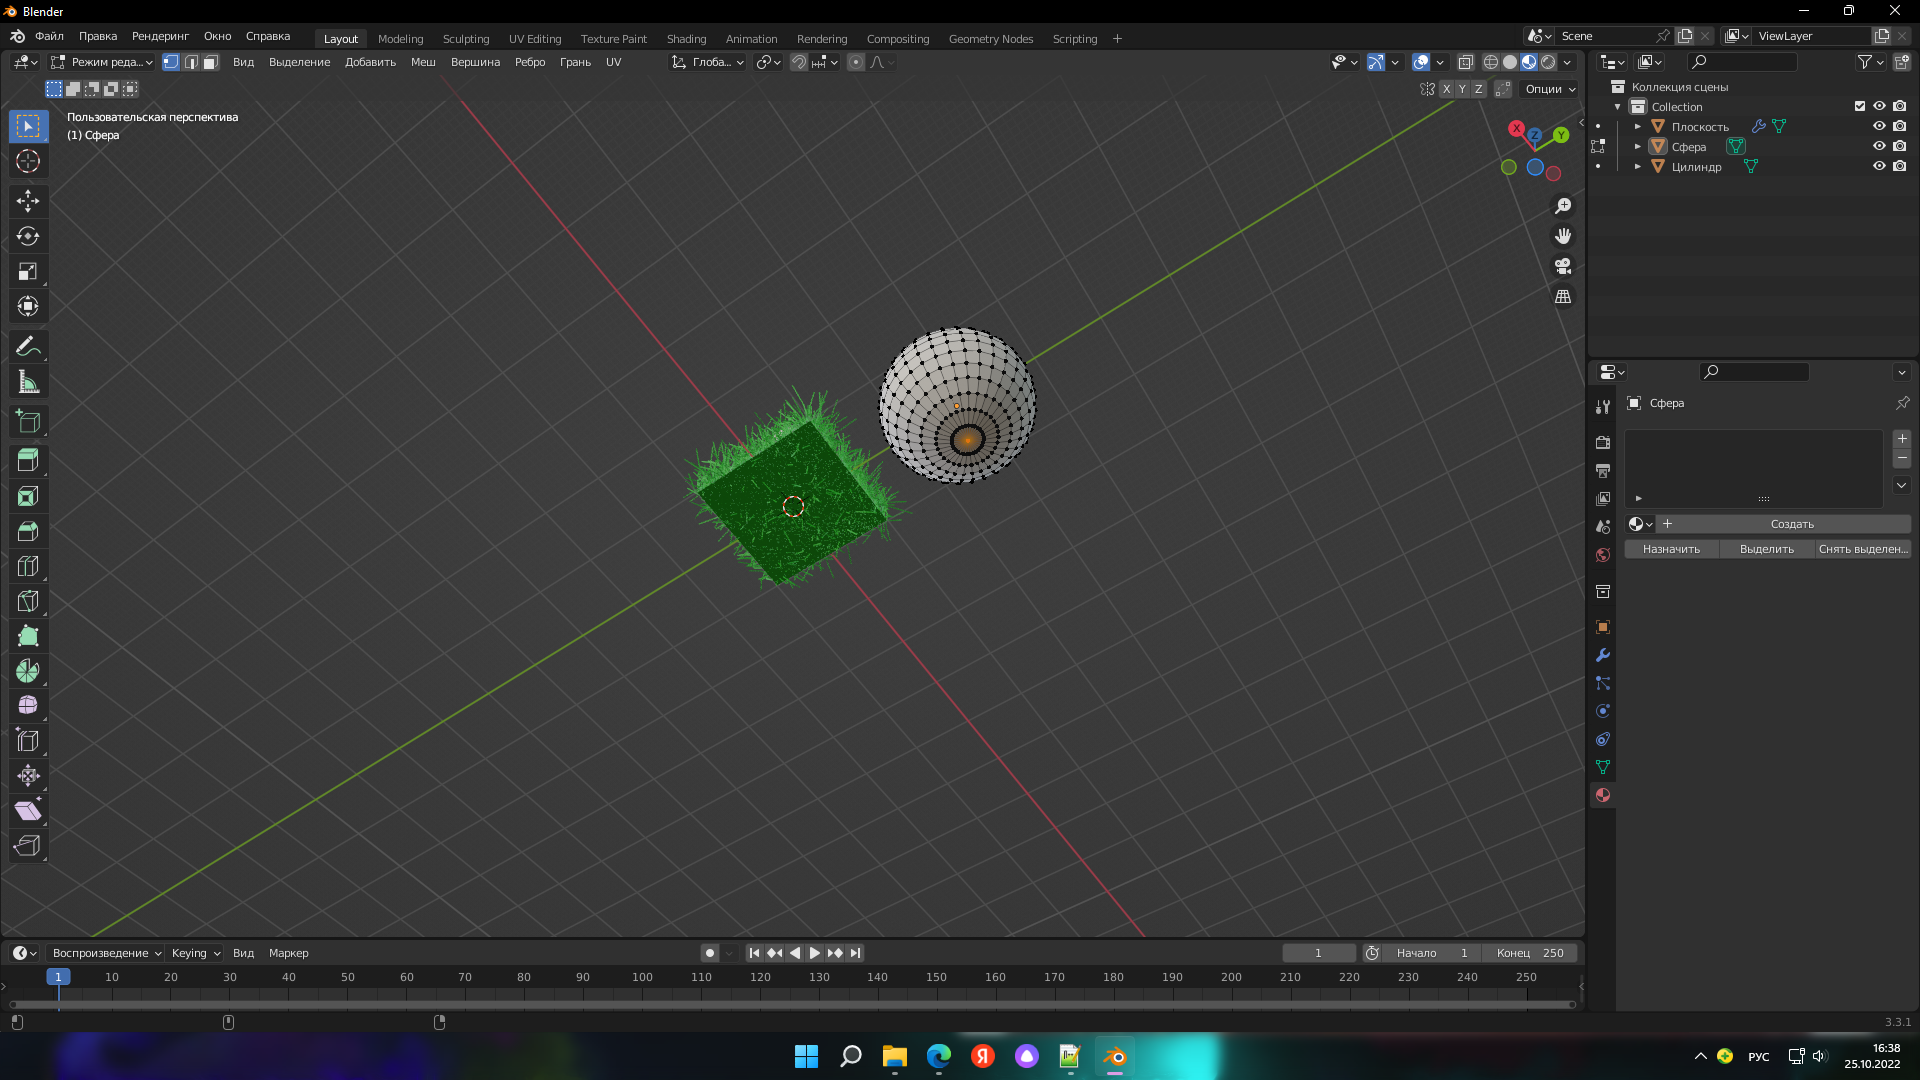The height and width of the screenshot is (1080, 1920).
Task: Click the Выделить button
Action: click(x=1767, y=549)
